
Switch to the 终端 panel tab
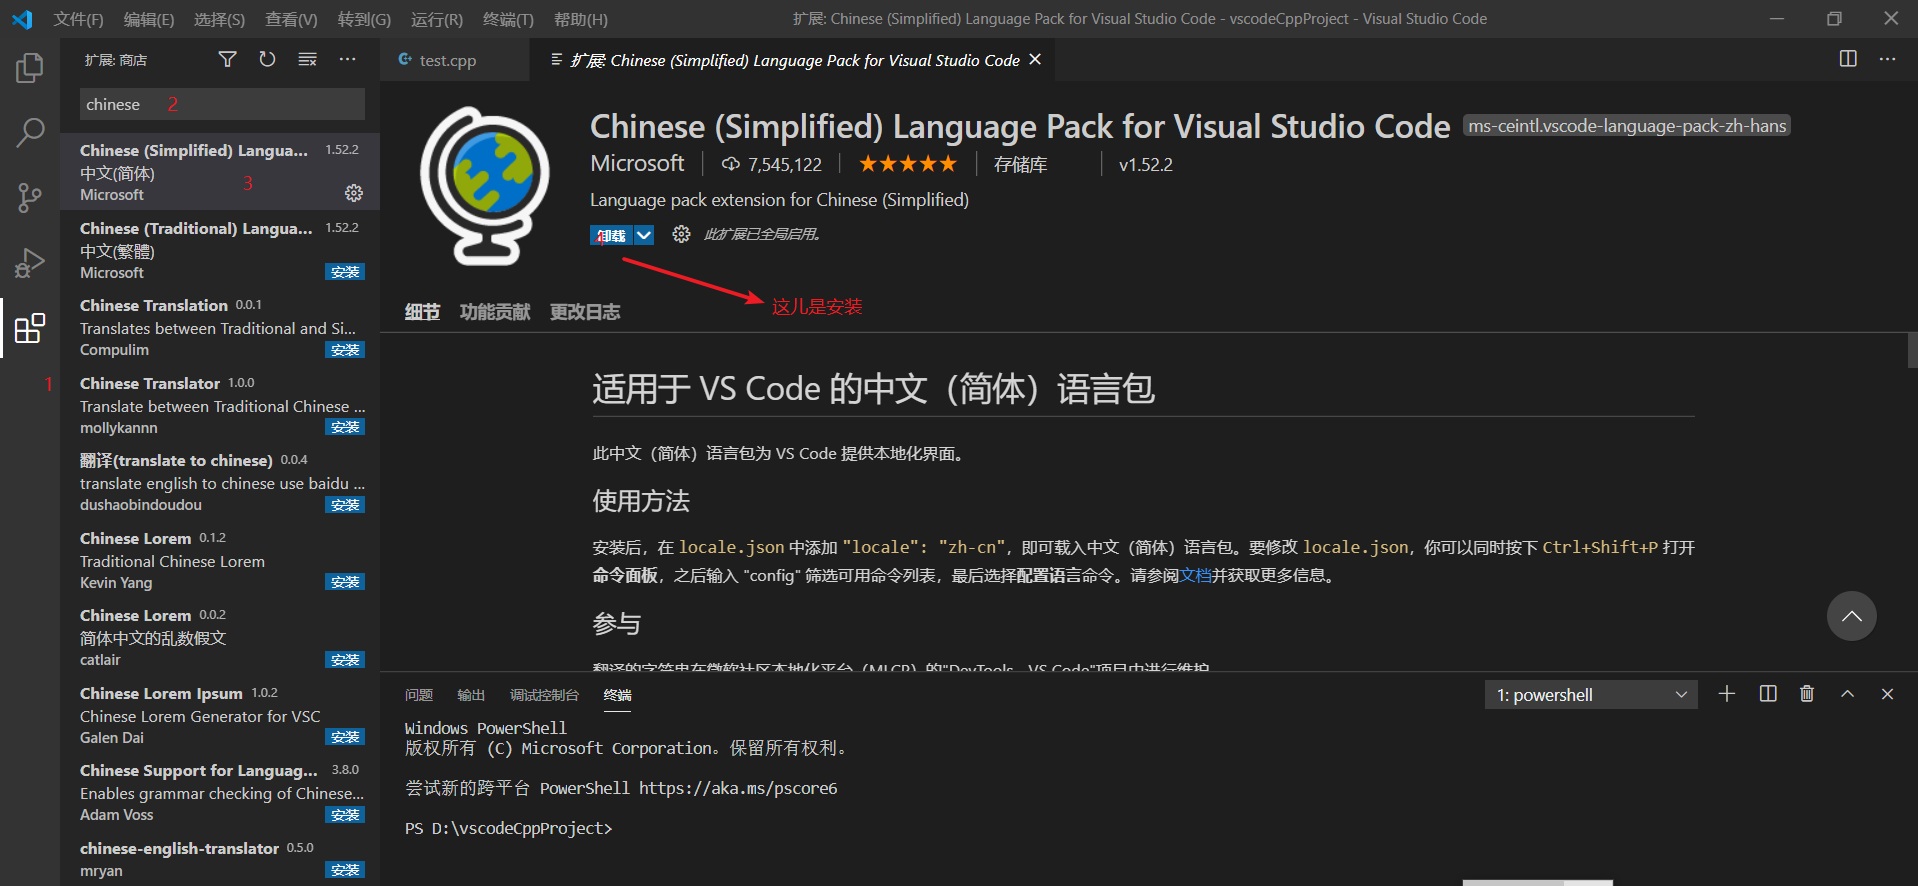pyautogui.click(x=617, y=695)
